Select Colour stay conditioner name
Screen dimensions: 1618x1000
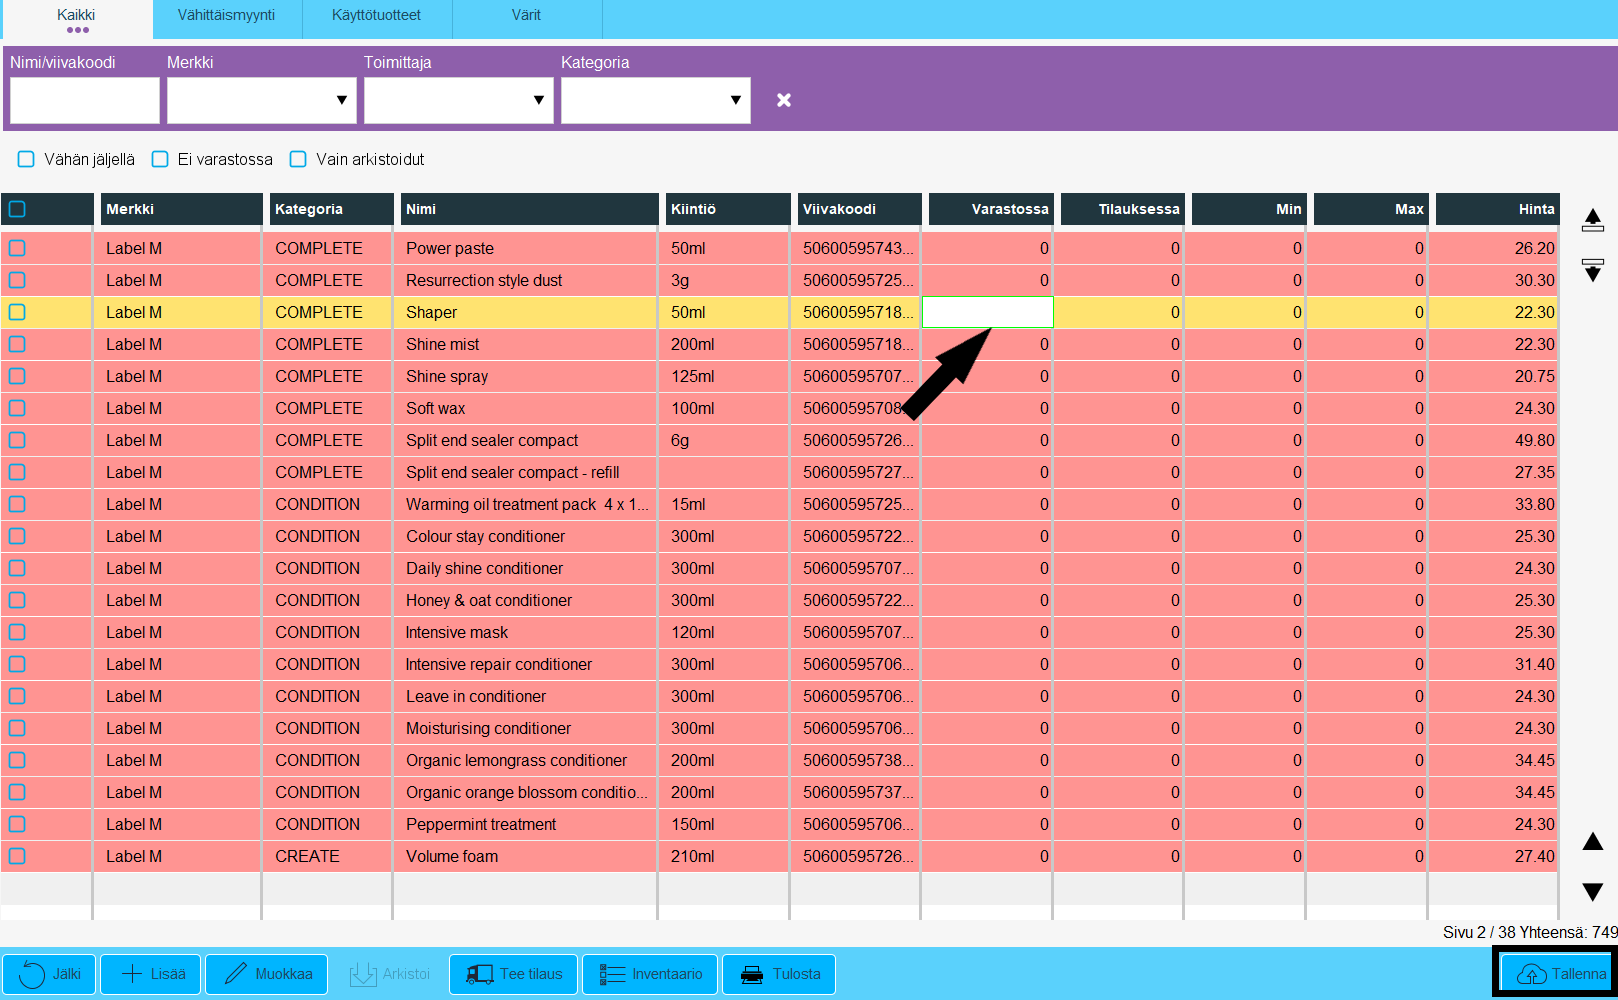tap(485, 536)
